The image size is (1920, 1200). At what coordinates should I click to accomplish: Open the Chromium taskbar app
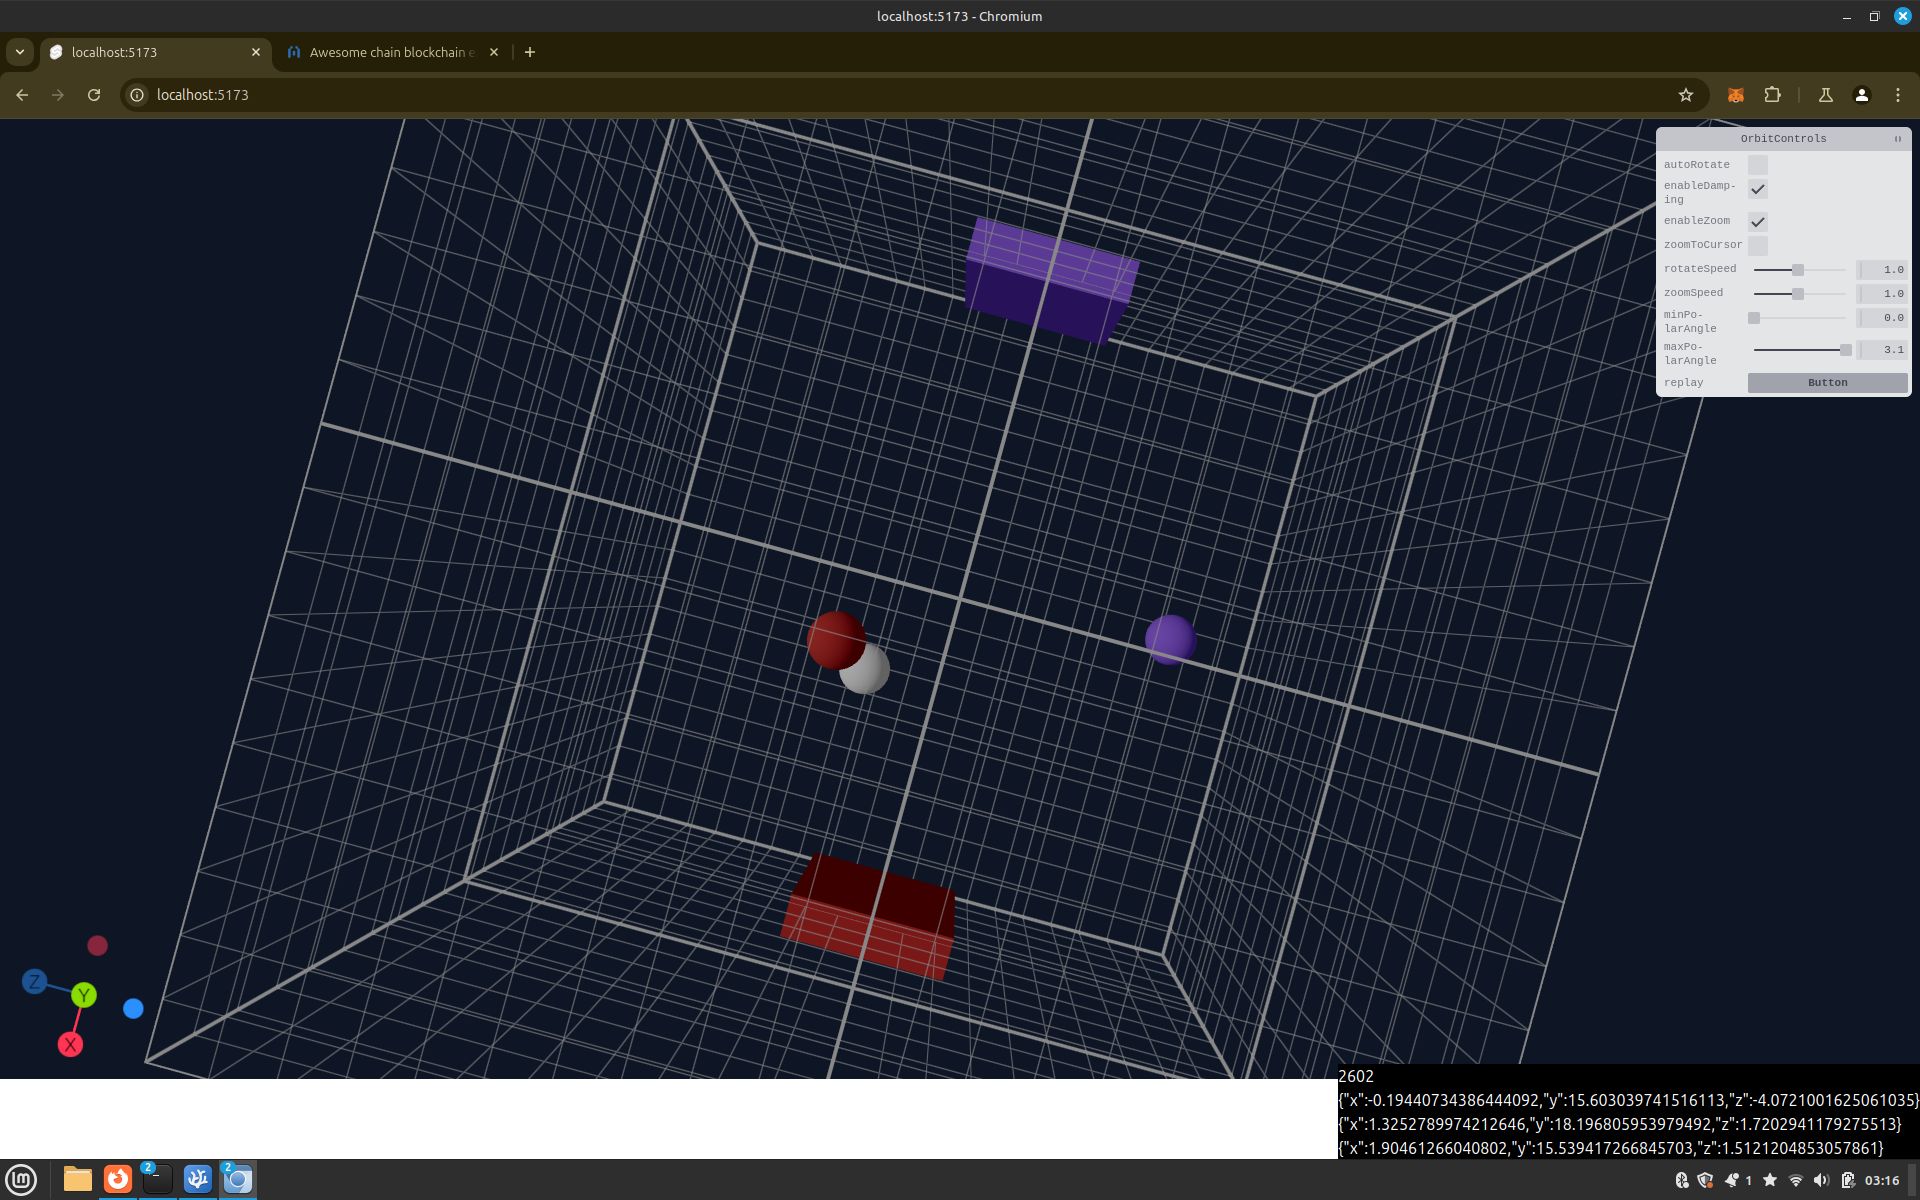tap(238, 1180)
